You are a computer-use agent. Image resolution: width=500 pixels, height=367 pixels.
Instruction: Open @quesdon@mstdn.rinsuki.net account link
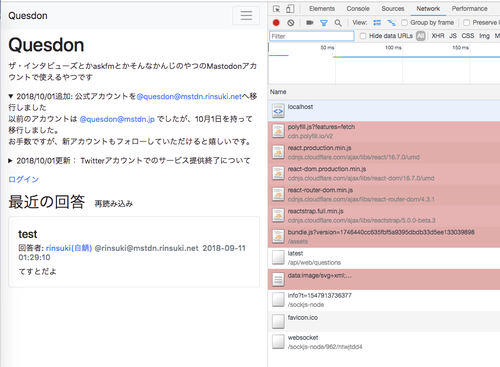pos(189,97)
